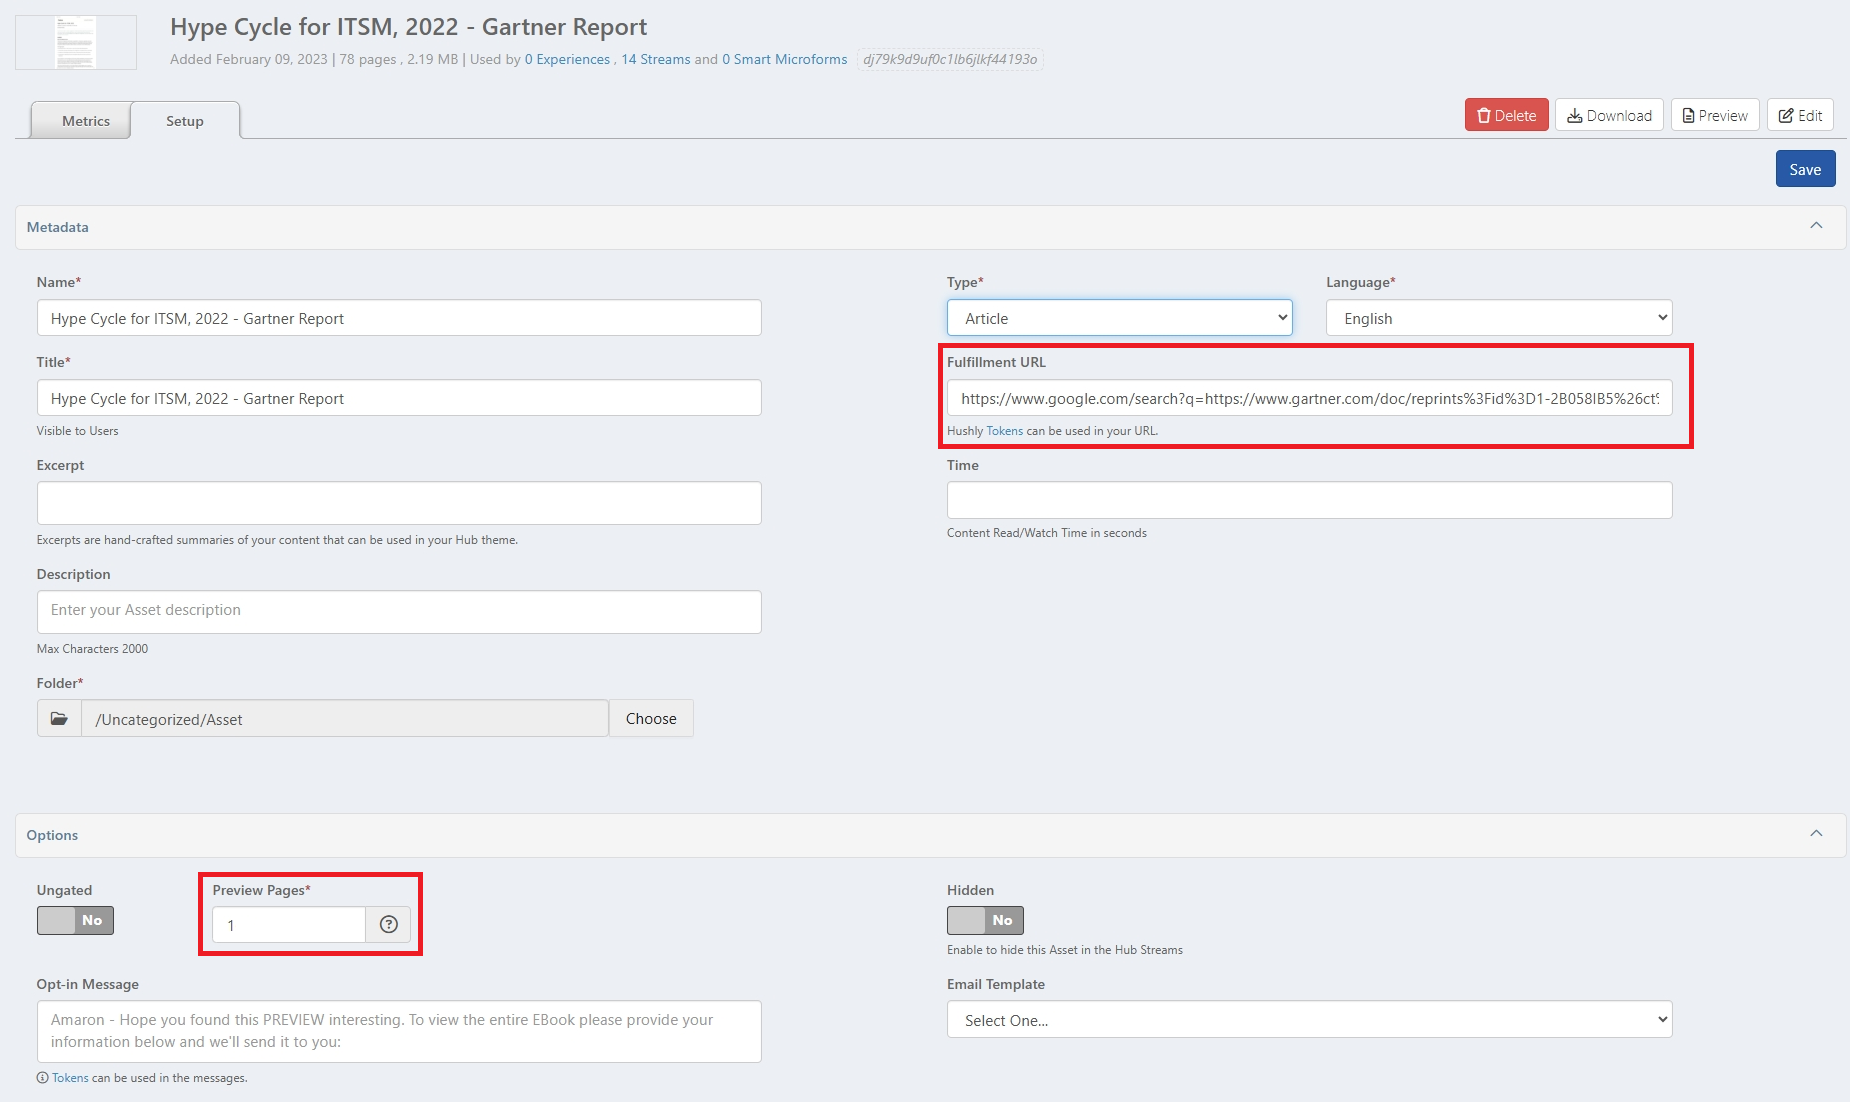Click the Options section header title

pos(52,835)
